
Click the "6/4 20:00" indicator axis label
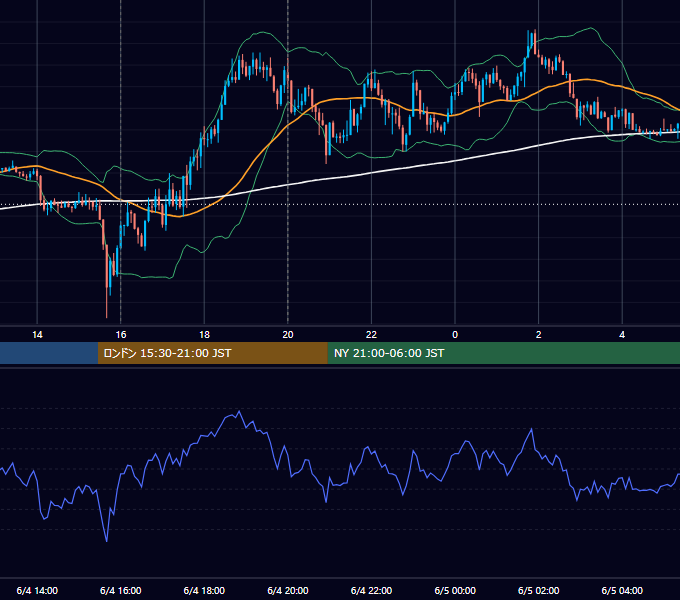click(x=288, y=590)
